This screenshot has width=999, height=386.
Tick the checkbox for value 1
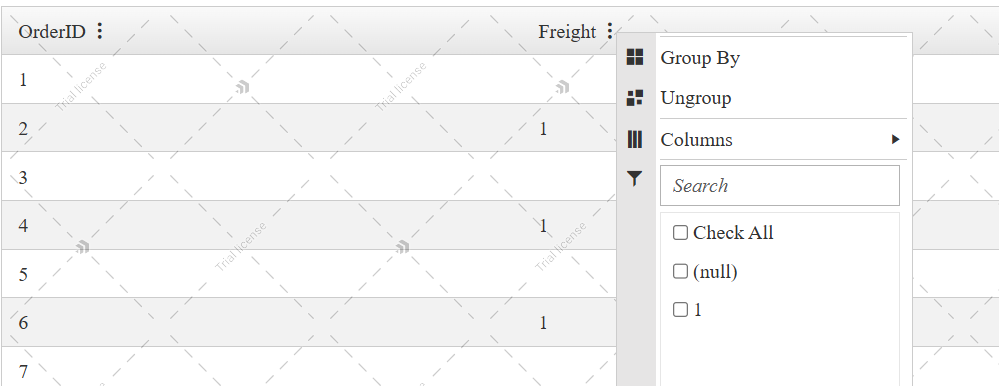[680, 310]
